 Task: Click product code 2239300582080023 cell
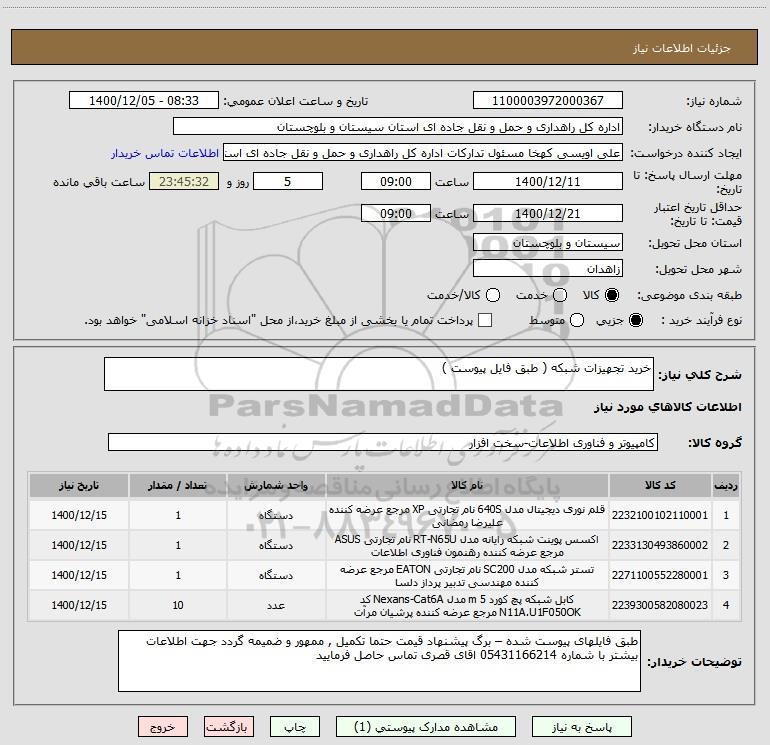tap(660, 605)
